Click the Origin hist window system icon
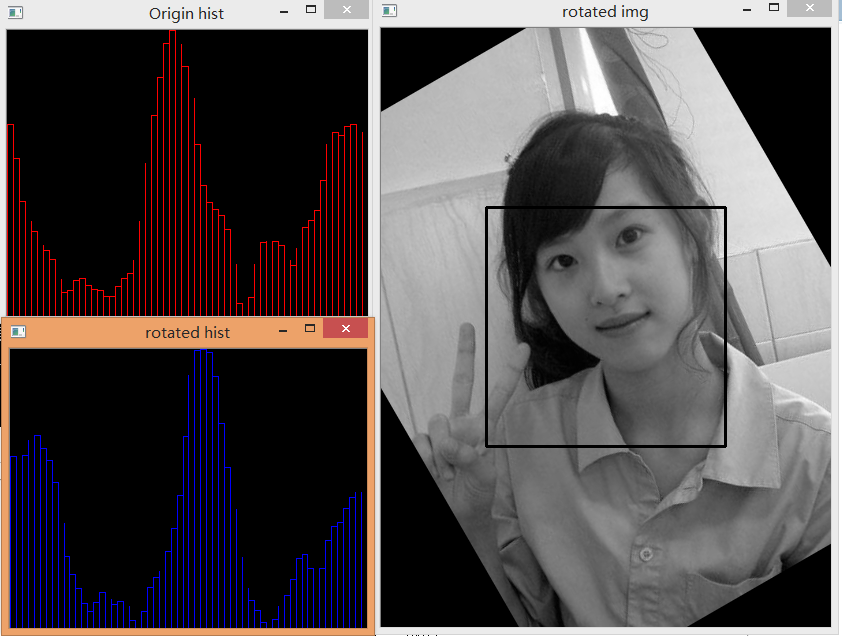The height and width of the screenshot is (636, 842). coord(16,13)
